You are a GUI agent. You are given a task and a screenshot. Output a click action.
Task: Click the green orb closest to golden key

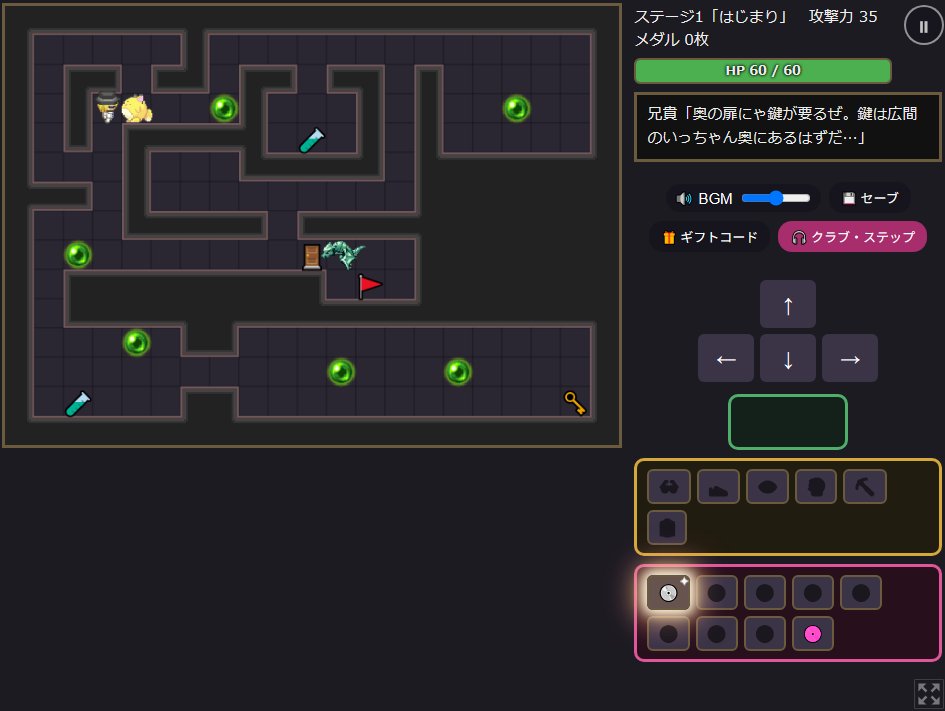[x=458, y=371]
